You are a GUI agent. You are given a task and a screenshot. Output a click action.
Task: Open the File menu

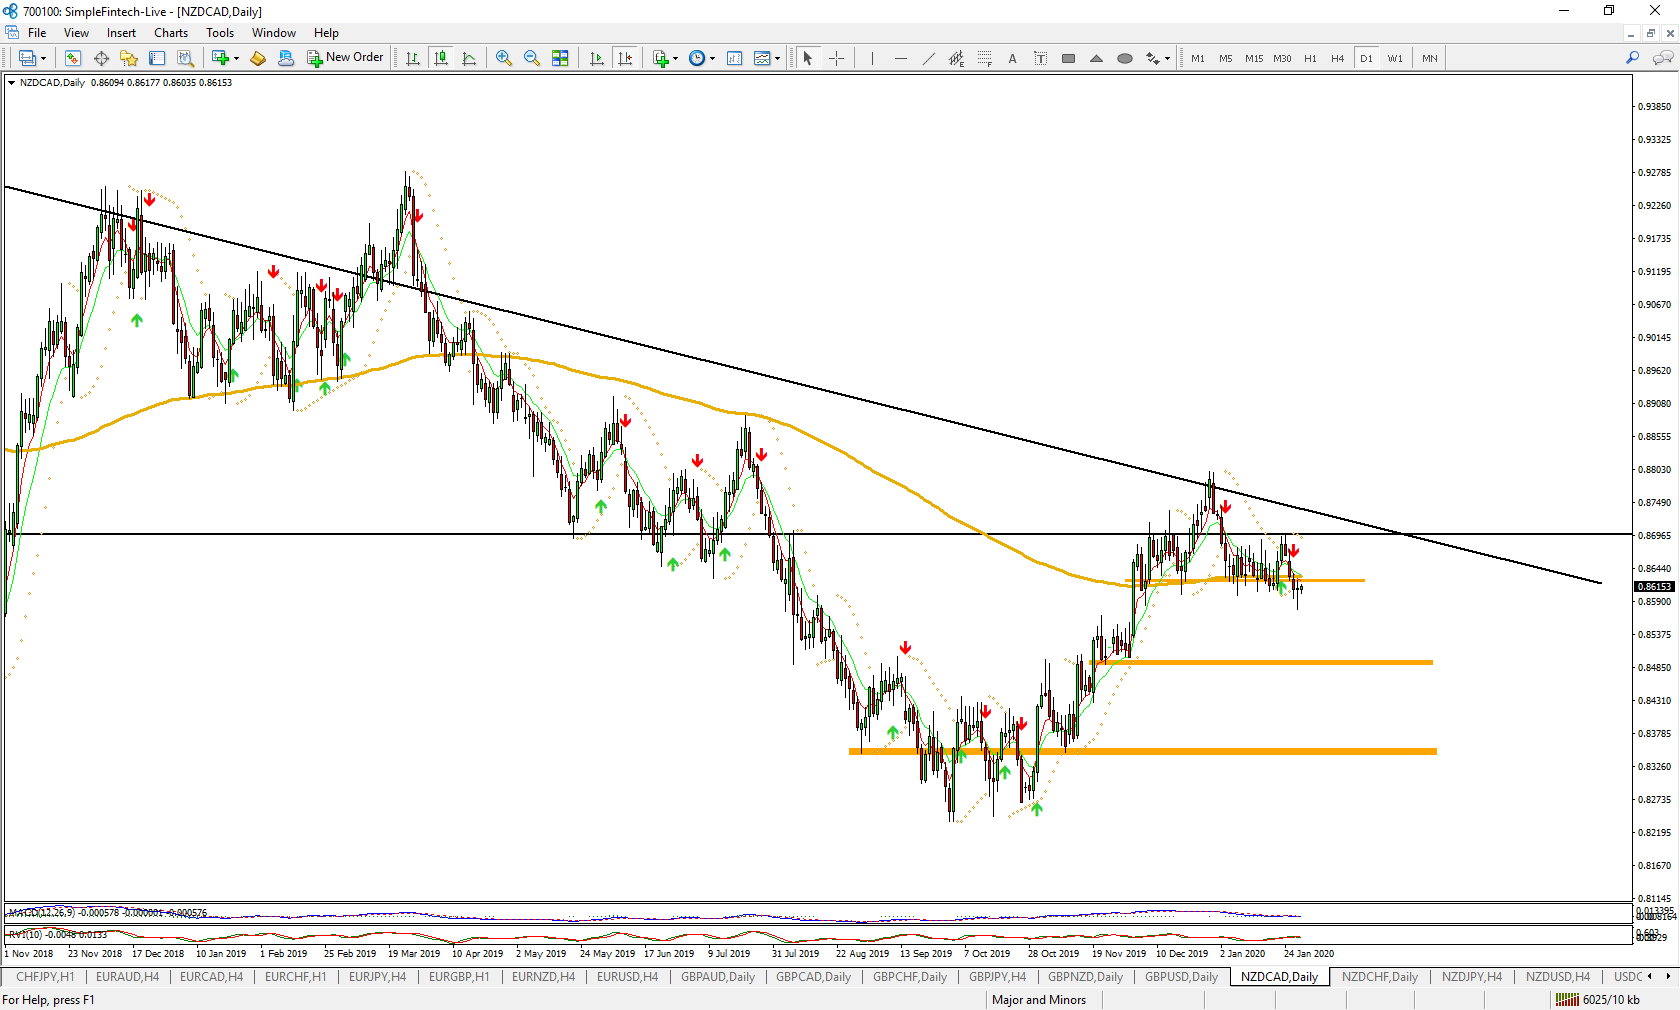pyautogui.click(x=37, y=33)
